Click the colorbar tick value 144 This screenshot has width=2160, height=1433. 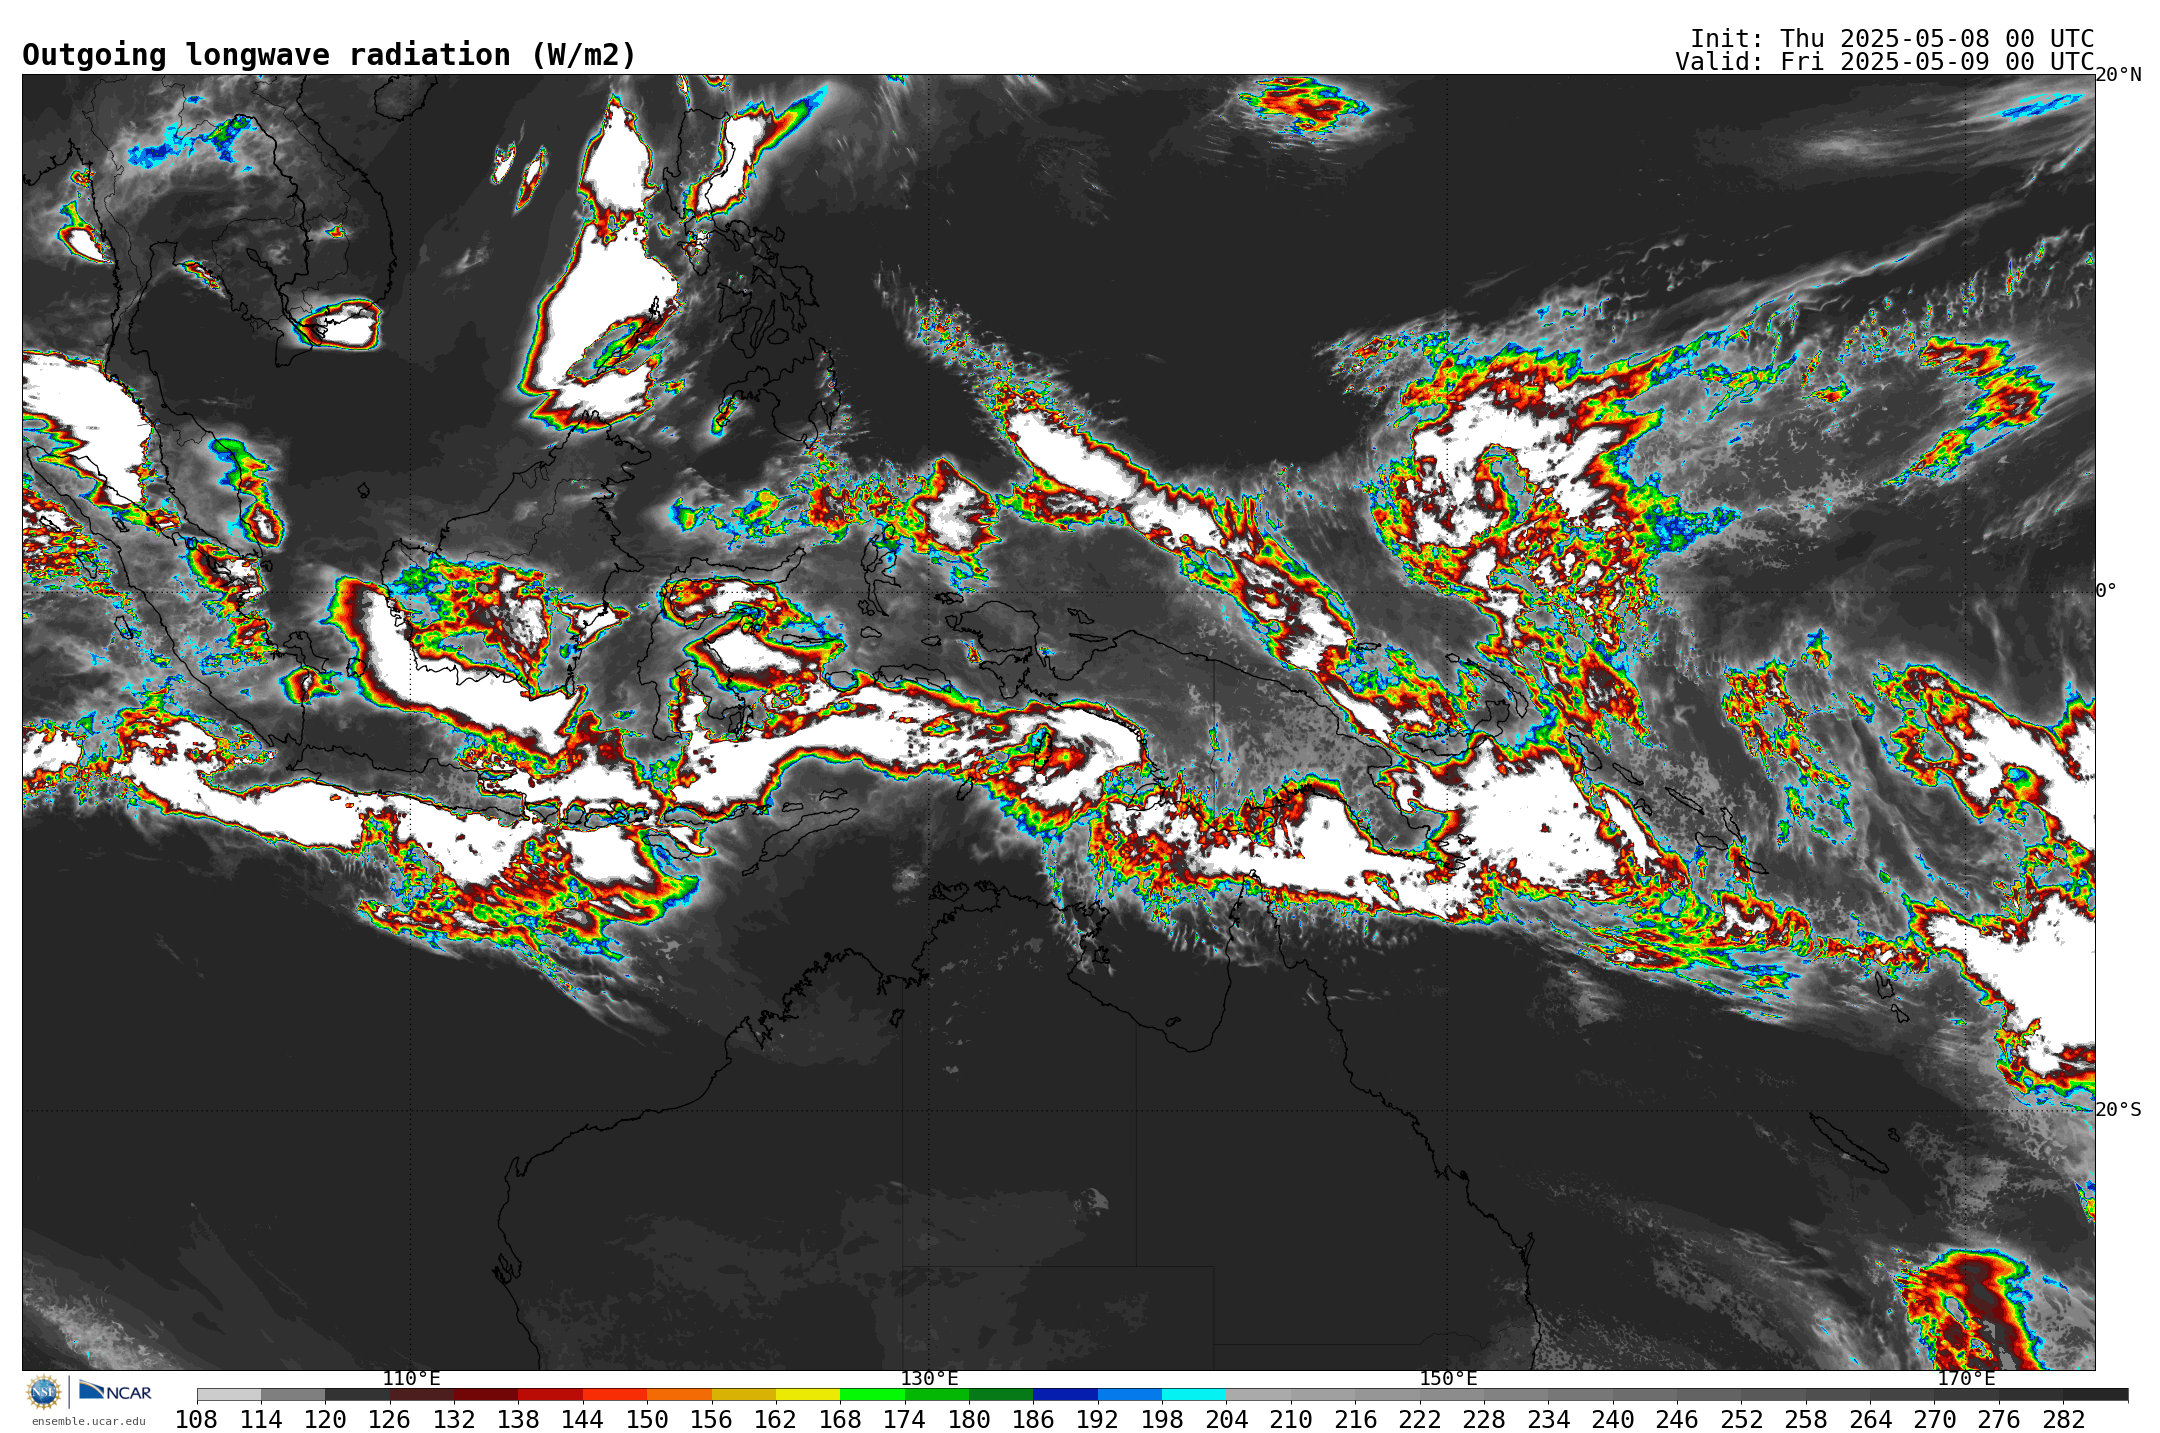coord(583,1419)
